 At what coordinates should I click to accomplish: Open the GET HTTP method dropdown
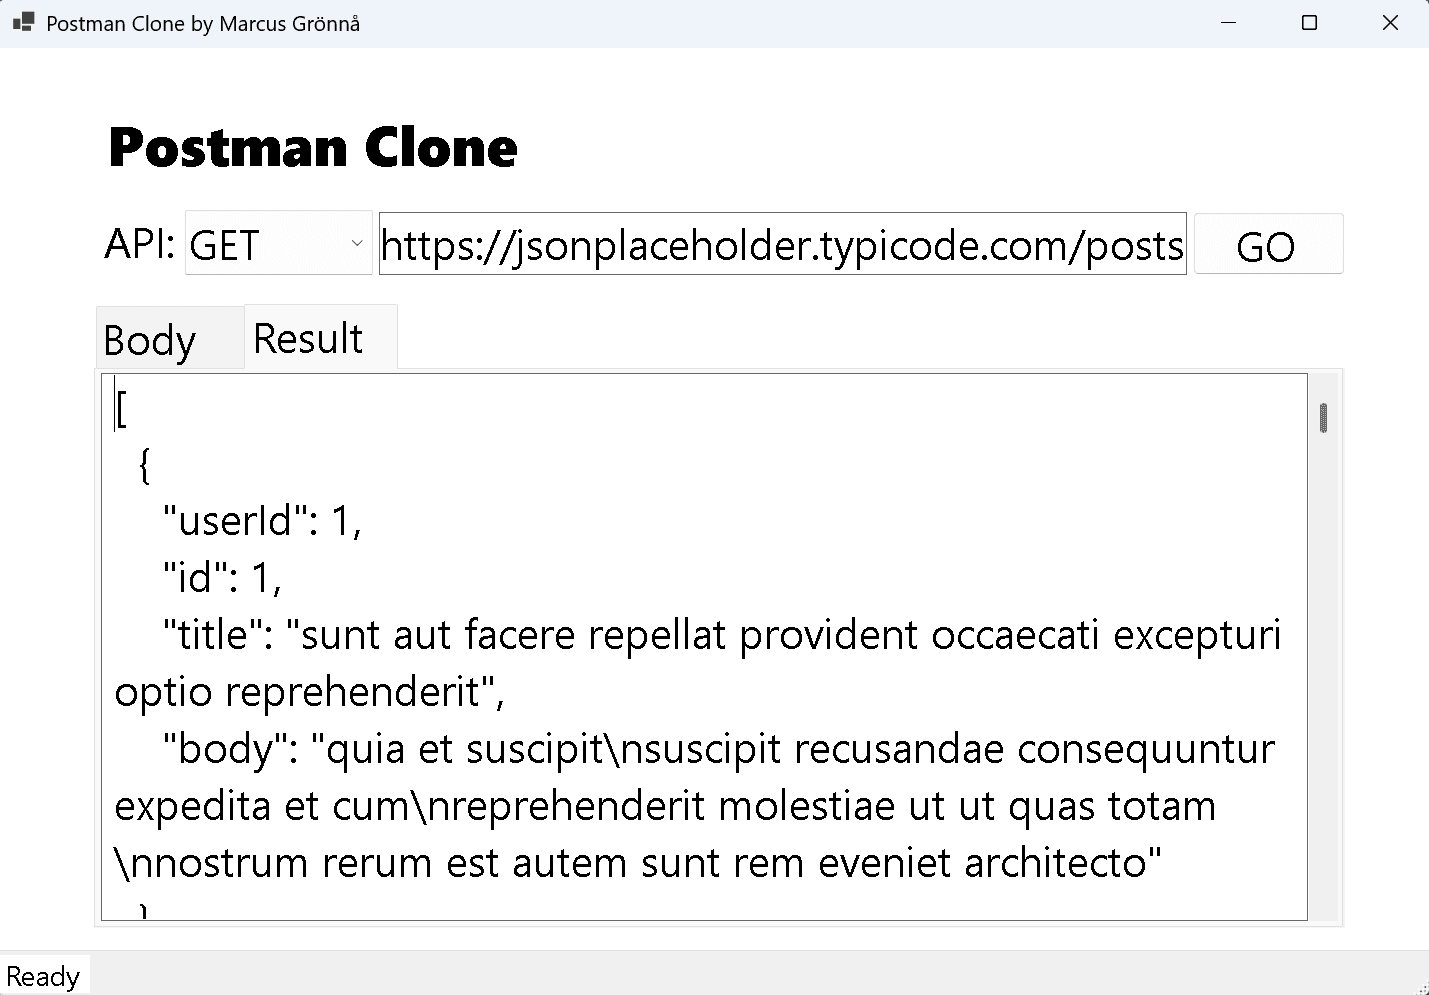278,243
